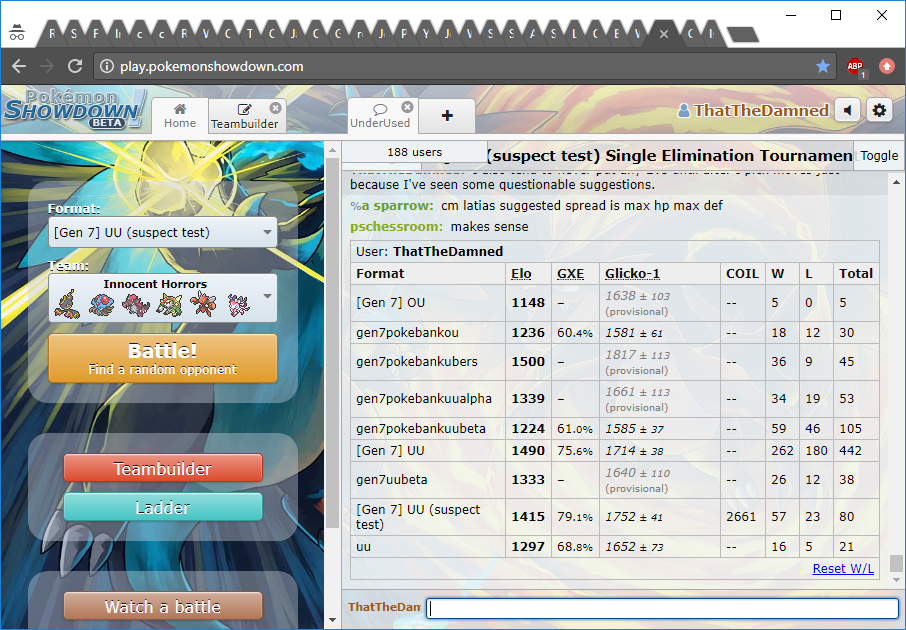Show the 188 users list
The width and height of the screenshot is (906, 630).
click(414, 152)
